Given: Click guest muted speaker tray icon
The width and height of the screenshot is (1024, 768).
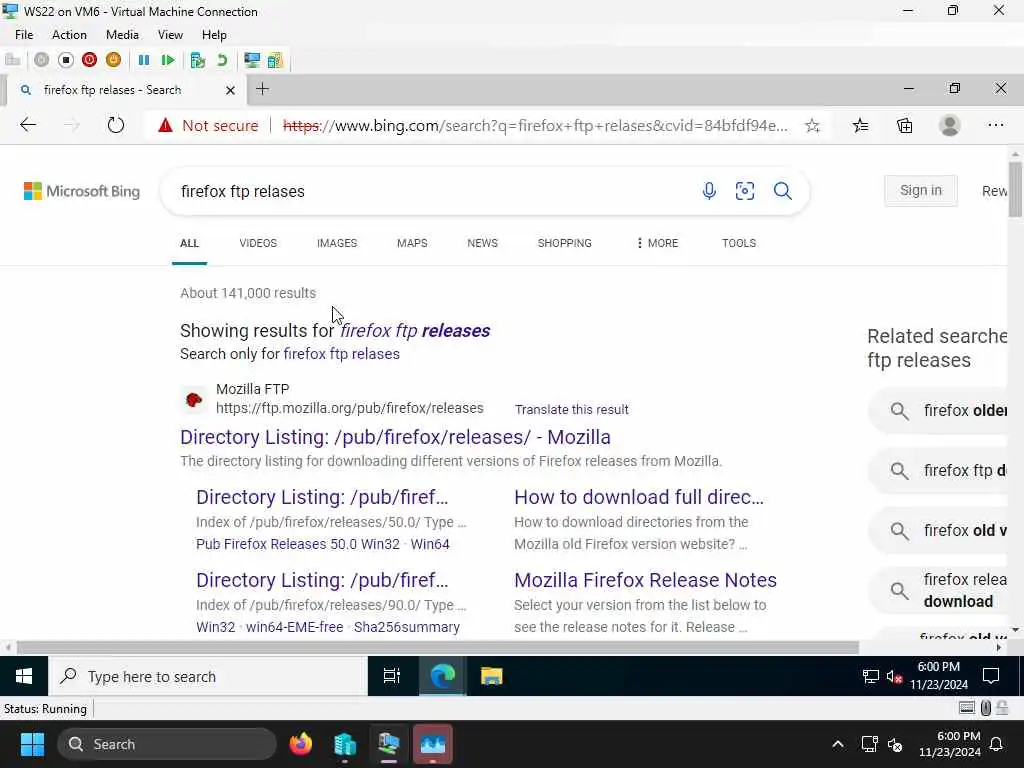Looking at the screenshot, I should tap(894, 677).
